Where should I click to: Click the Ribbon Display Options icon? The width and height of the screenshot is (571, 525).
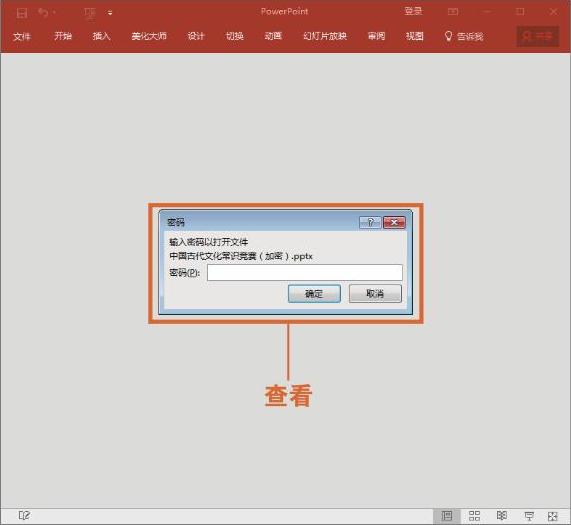coord(453,12)
